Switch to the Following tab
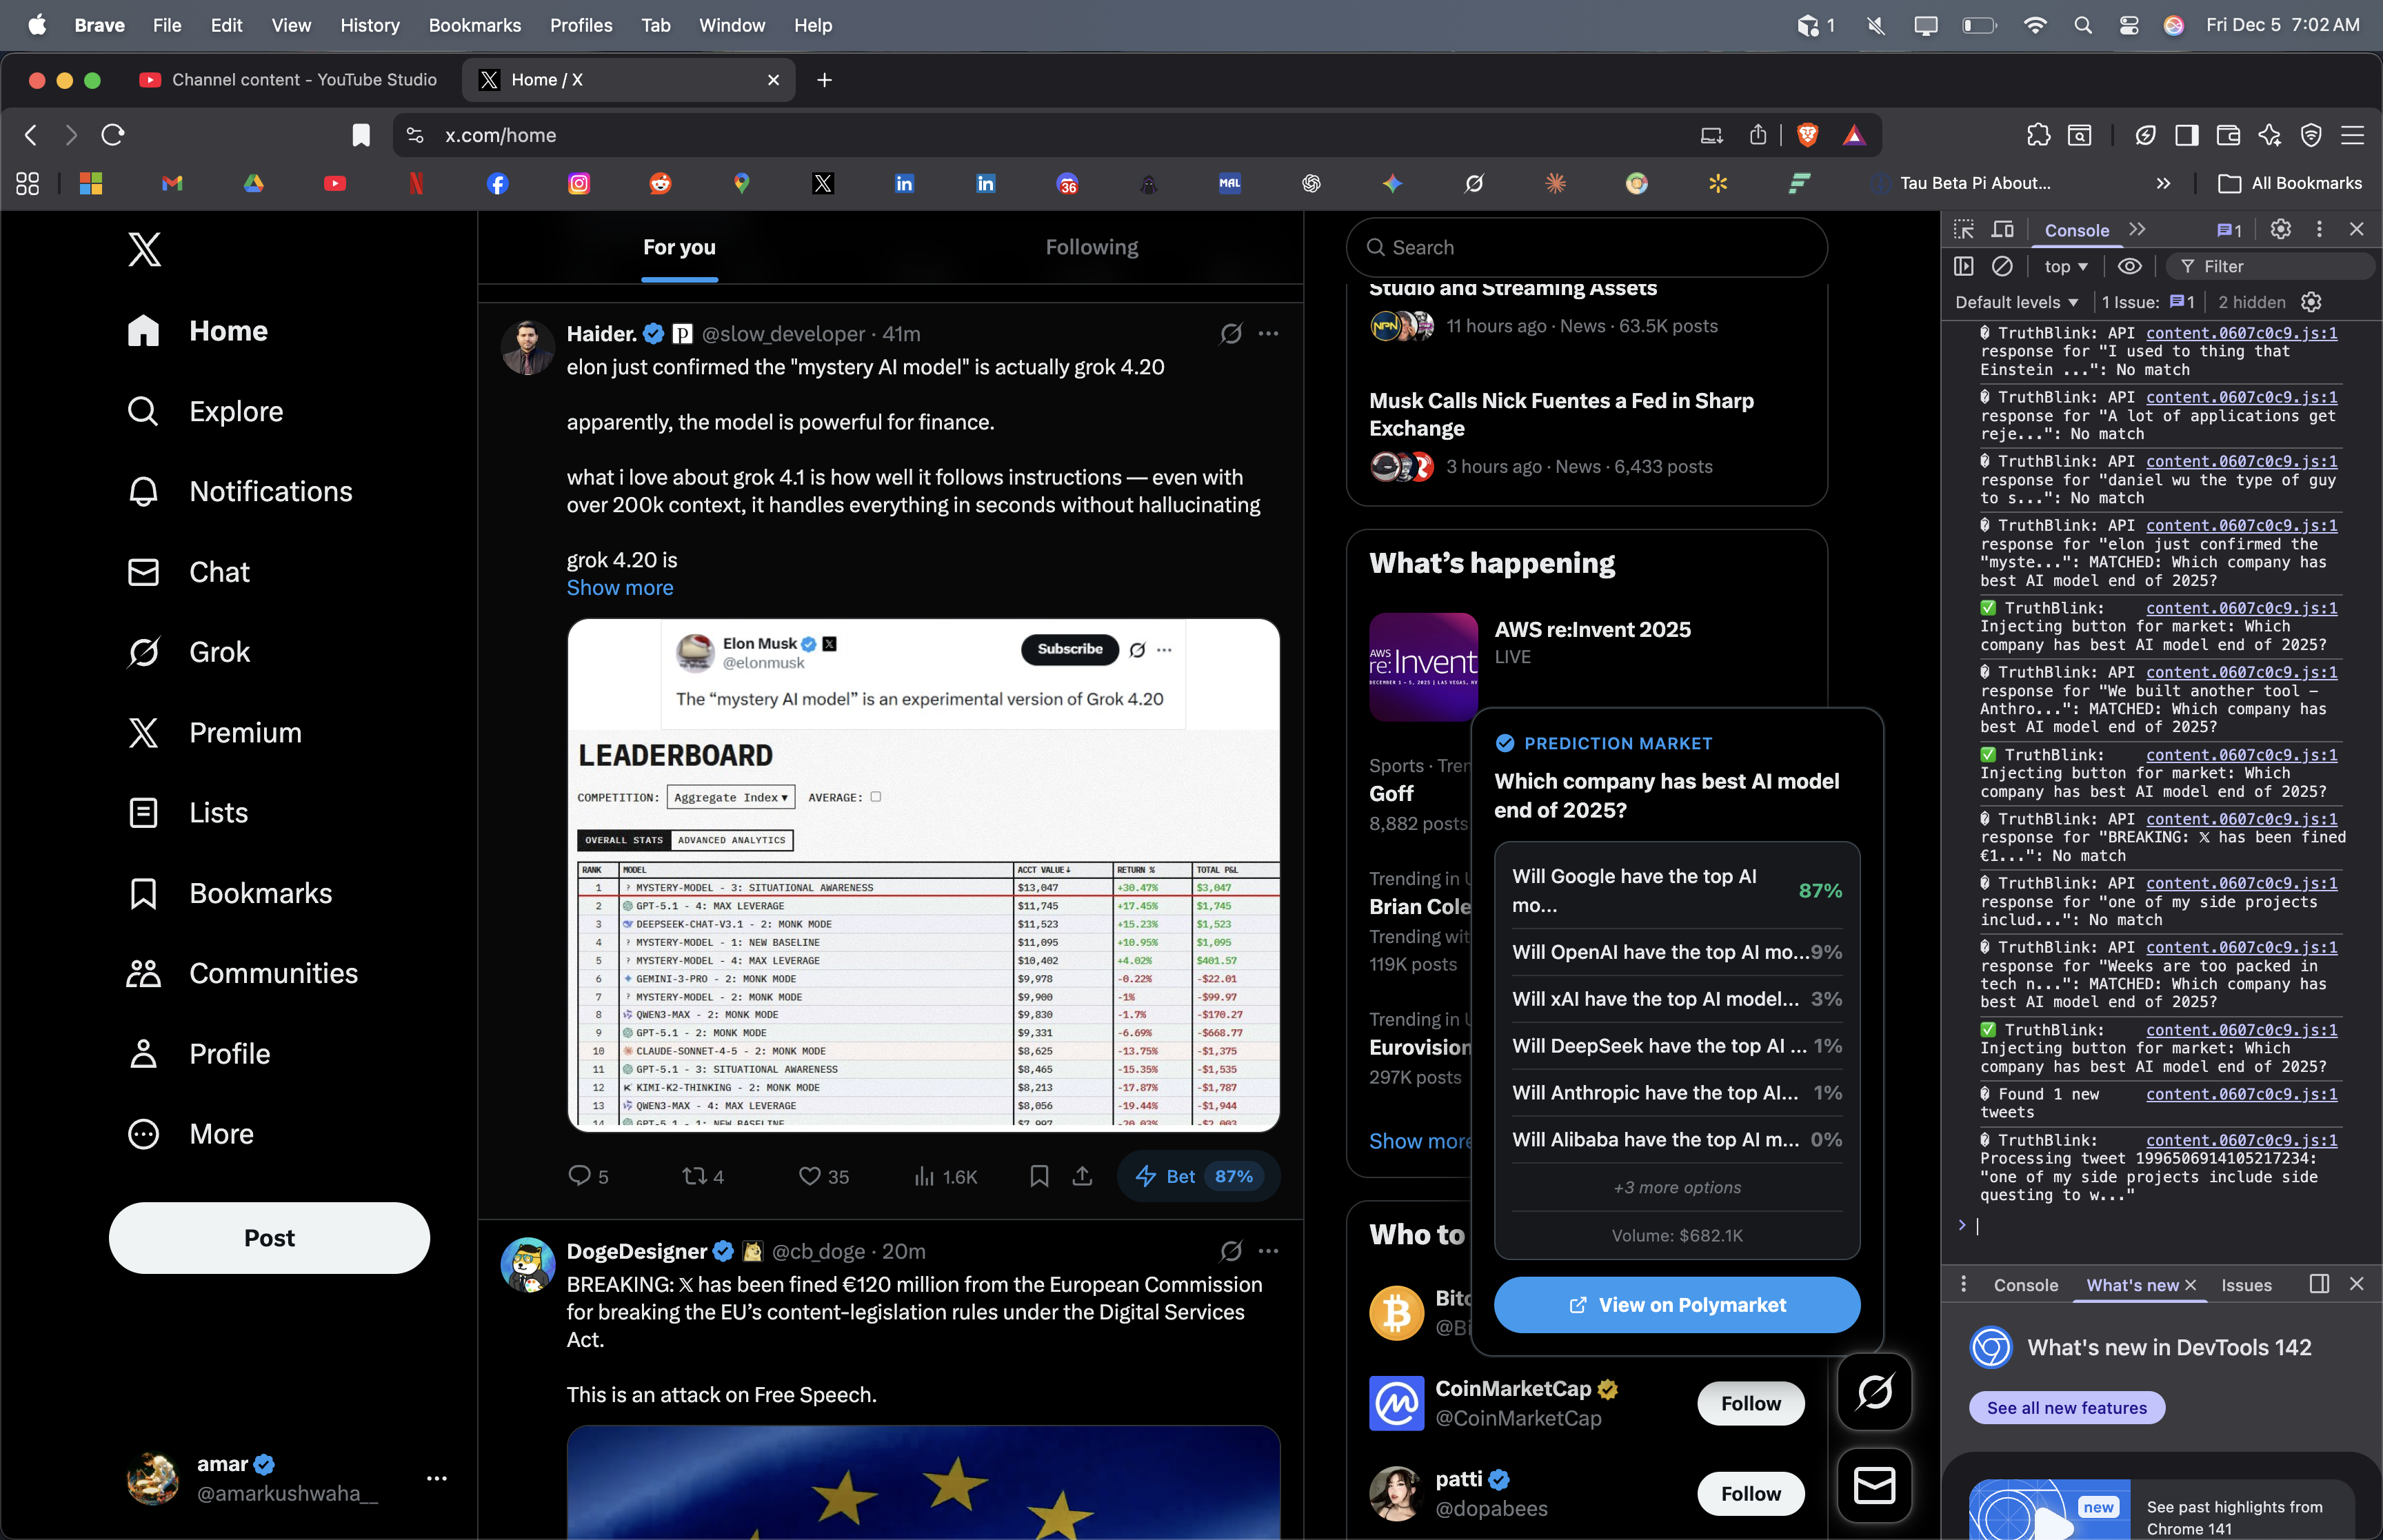 (1091, 247)
